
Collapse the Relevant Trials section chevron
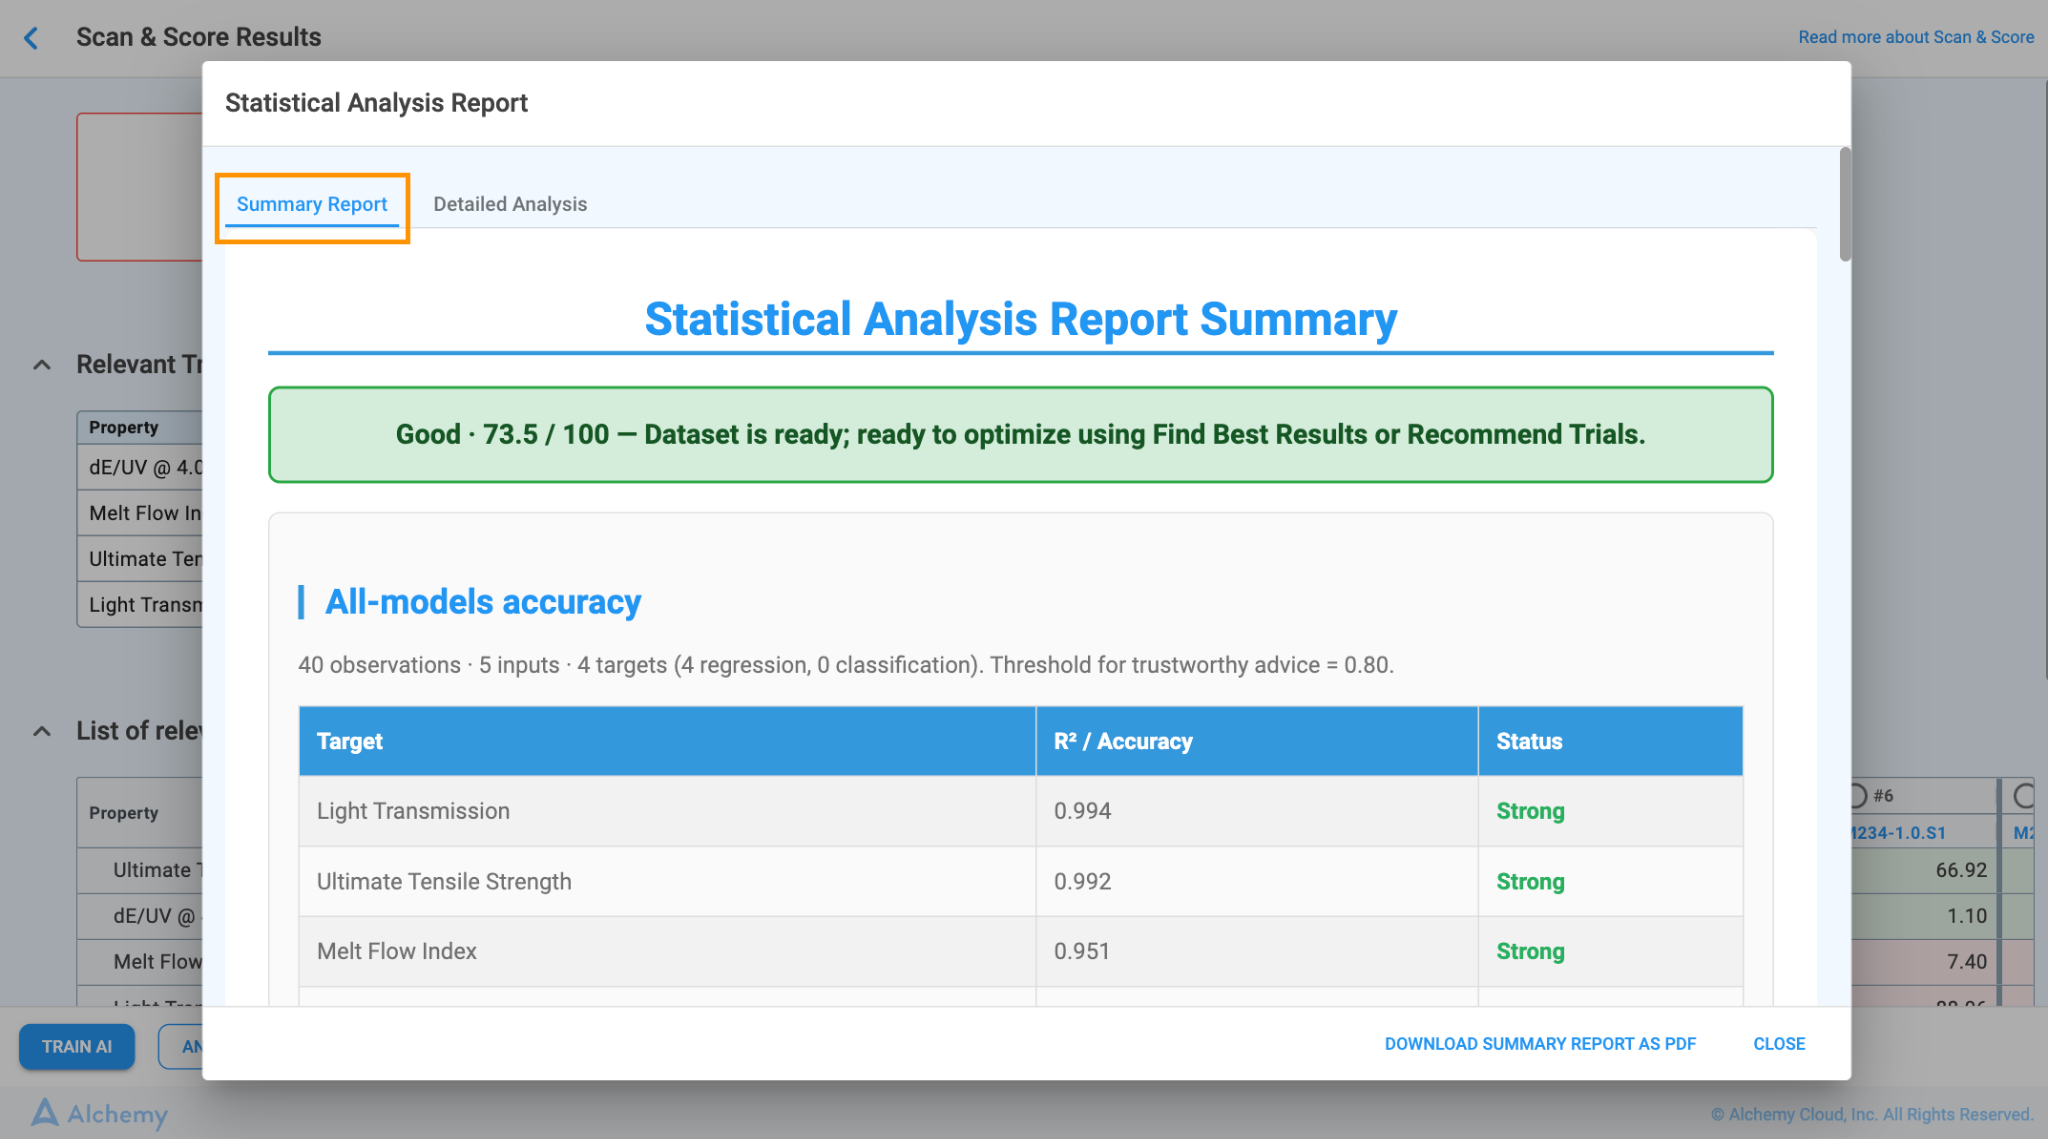pos(42,365)
